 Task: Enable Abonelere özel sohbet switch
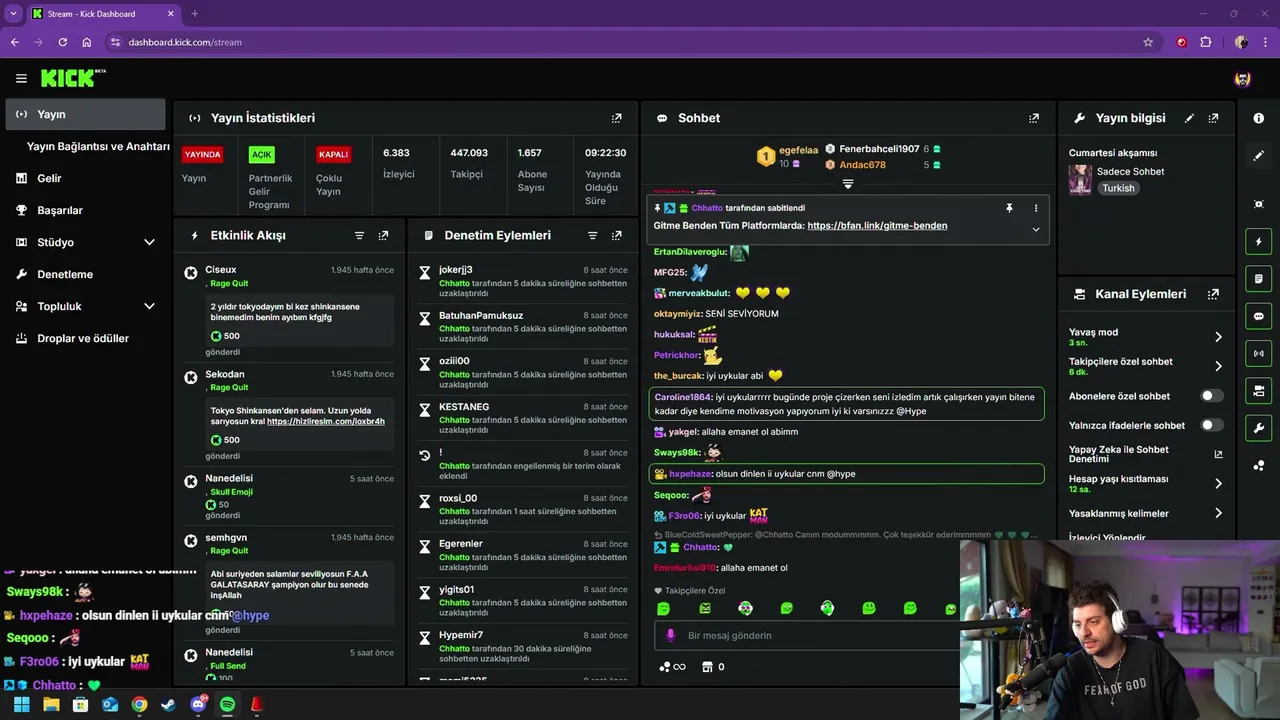point(1211,396)
